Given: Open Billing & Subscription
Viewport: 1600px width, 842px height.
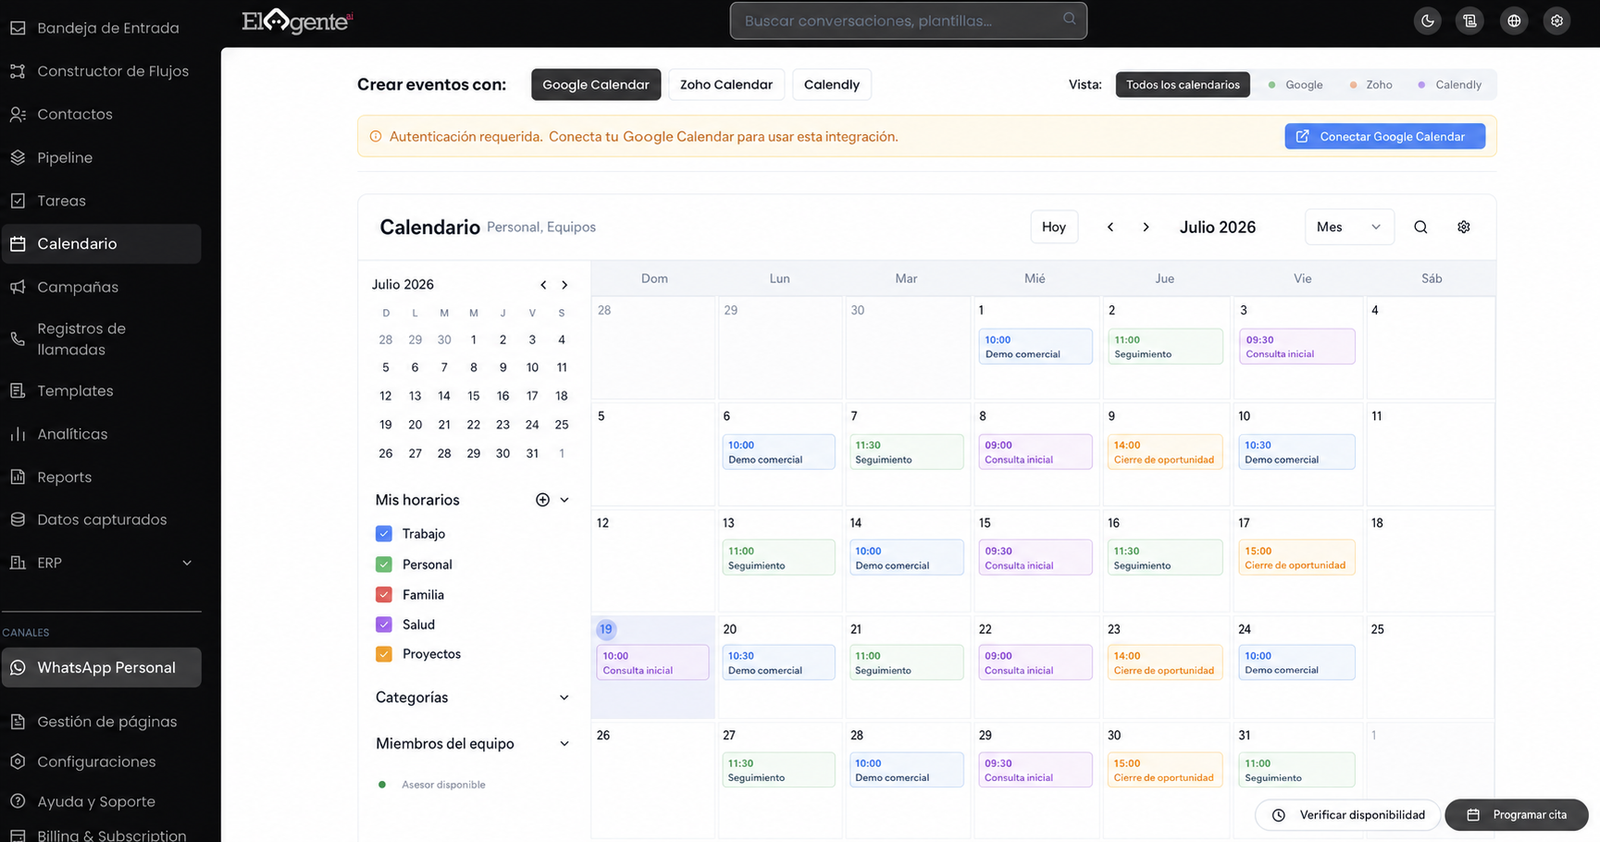Looking at the screenshot, I should click(x=101, y=835).
